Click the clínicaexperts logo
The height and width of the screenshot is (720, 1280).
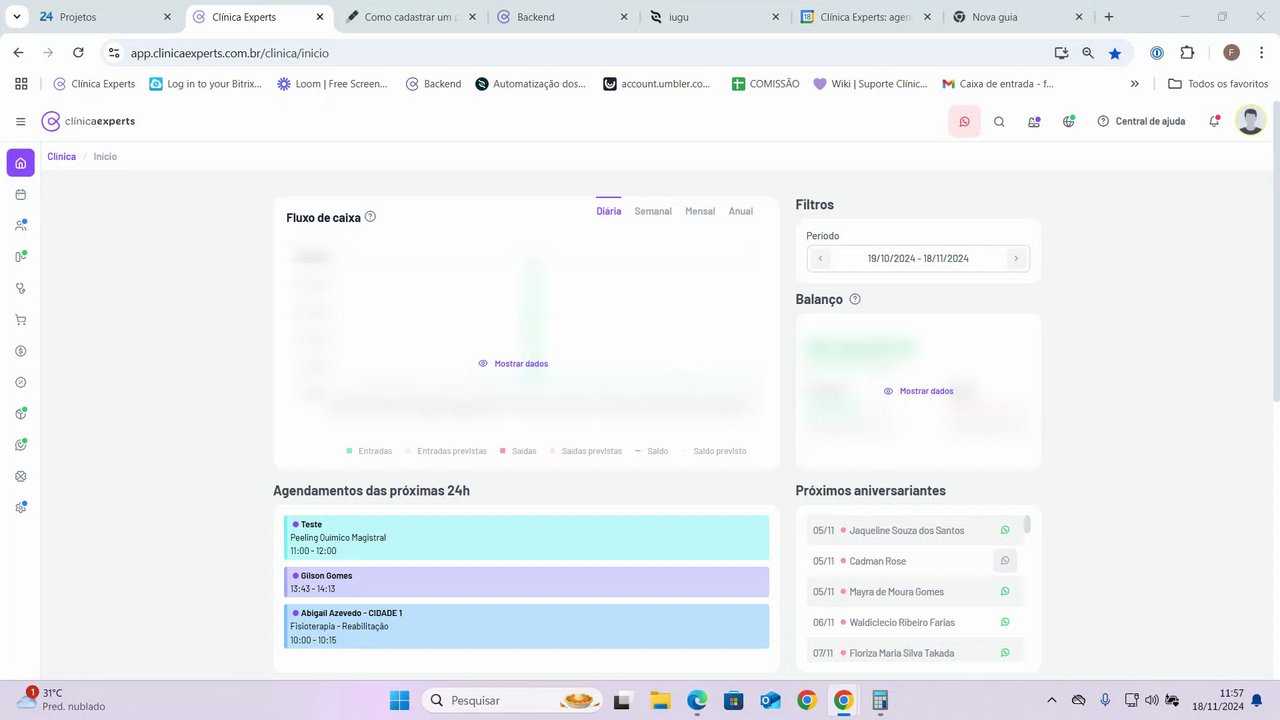point(88,121)
